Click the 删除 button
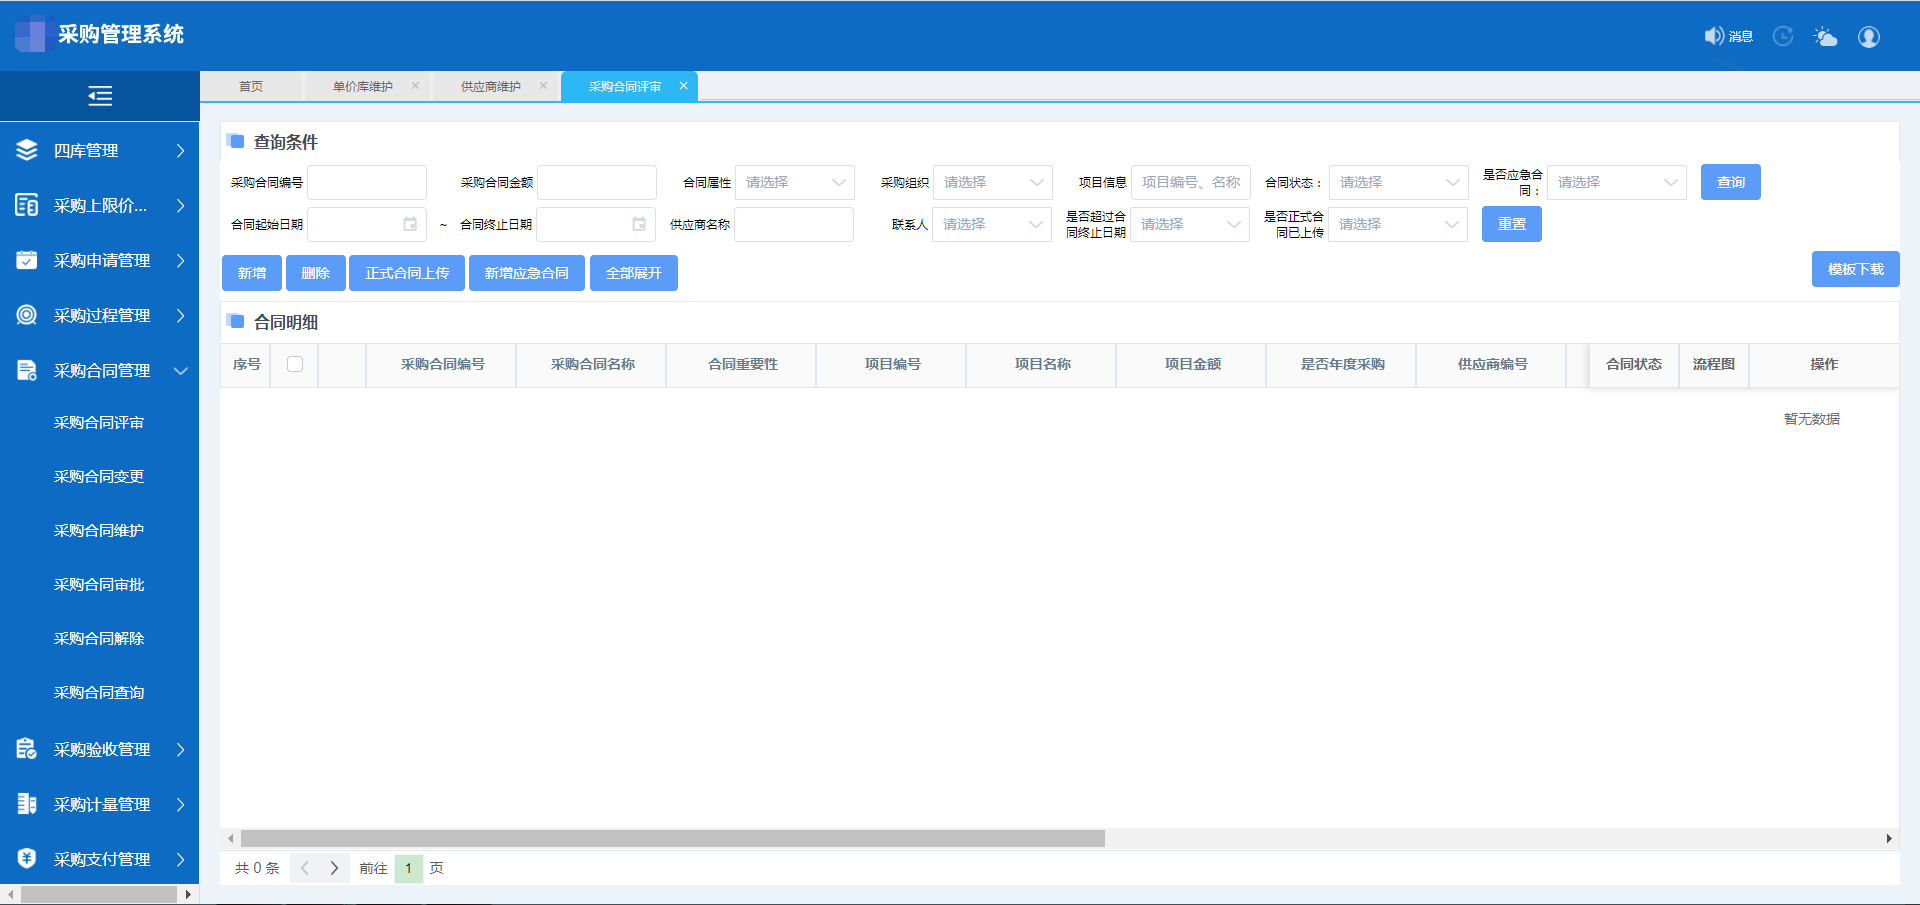This screenshot has height=905, width=1920. coord(316,273)
